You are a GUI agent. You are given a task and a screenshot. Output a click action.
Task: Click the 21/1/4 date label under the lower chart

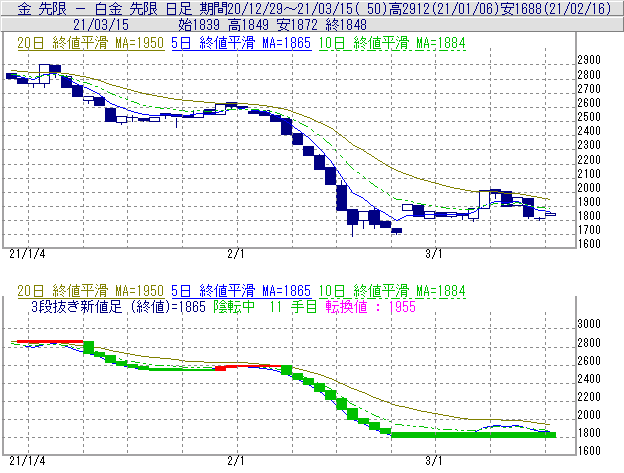[27, 461]
